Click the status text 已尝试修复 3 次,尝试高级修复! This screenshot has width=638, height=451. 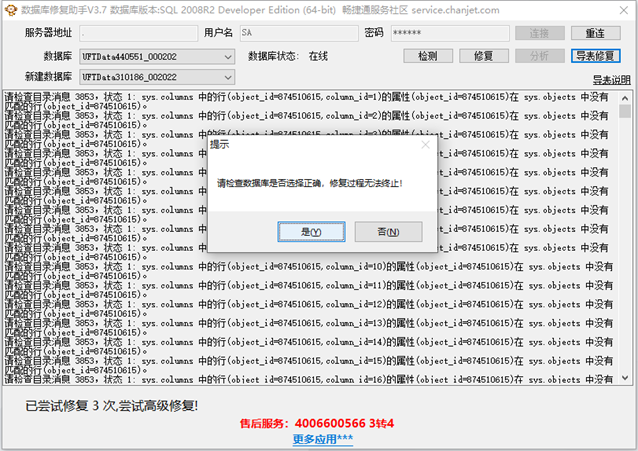112,406
